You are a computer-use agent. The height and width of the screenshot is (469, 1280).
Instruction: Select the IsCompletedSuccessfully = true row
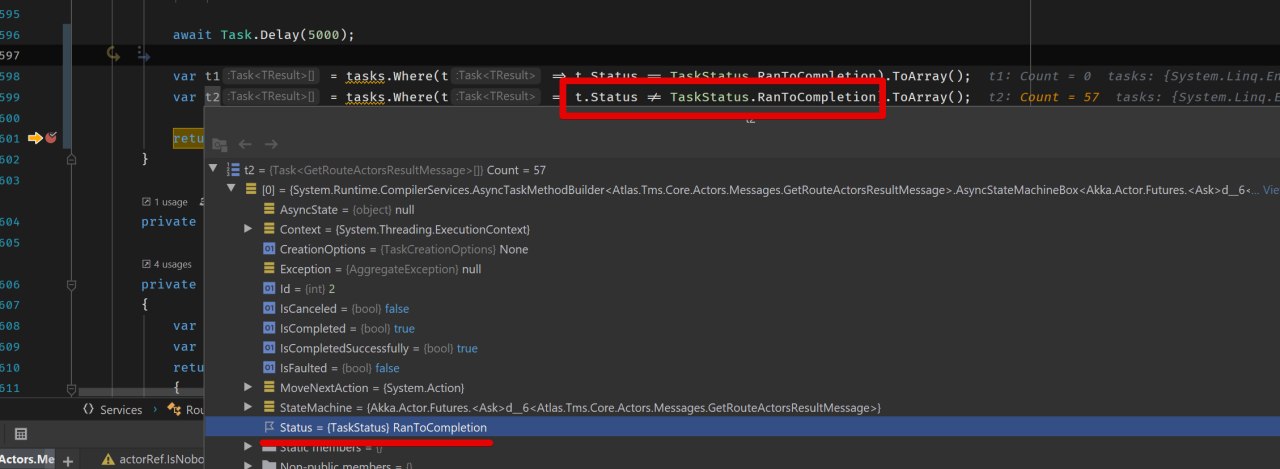[742, 348]
